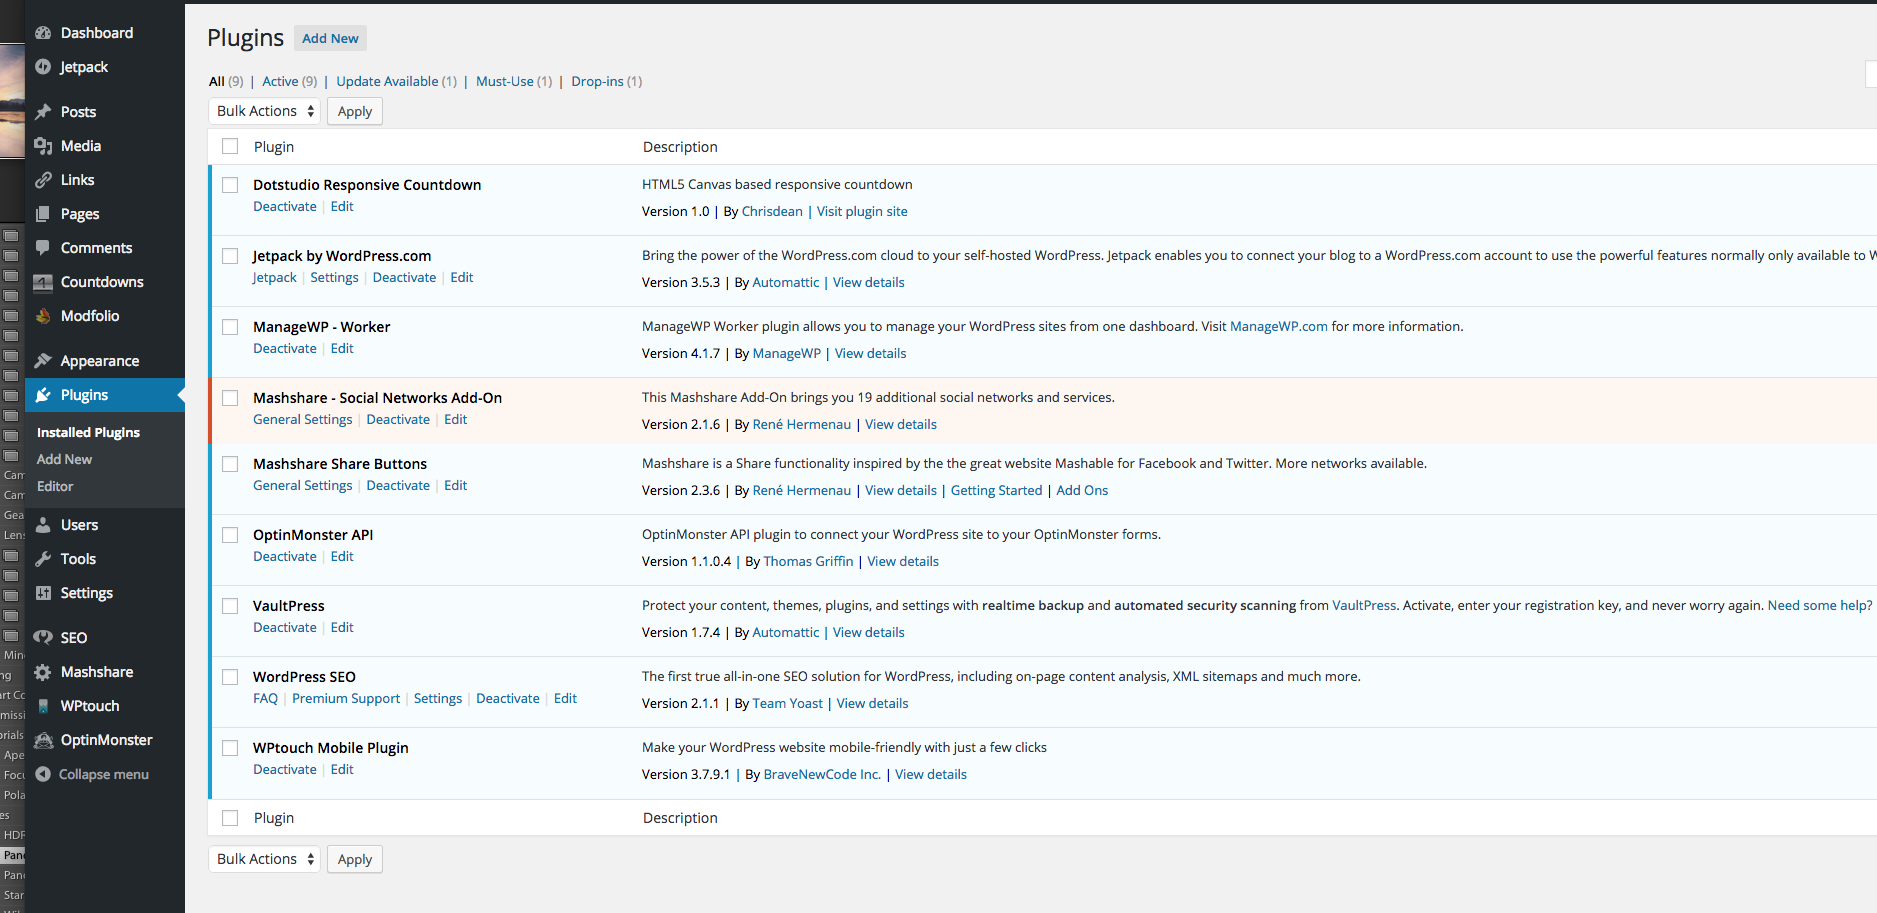Check the VaultPress plugin checkbox

[x=230, y=606]
